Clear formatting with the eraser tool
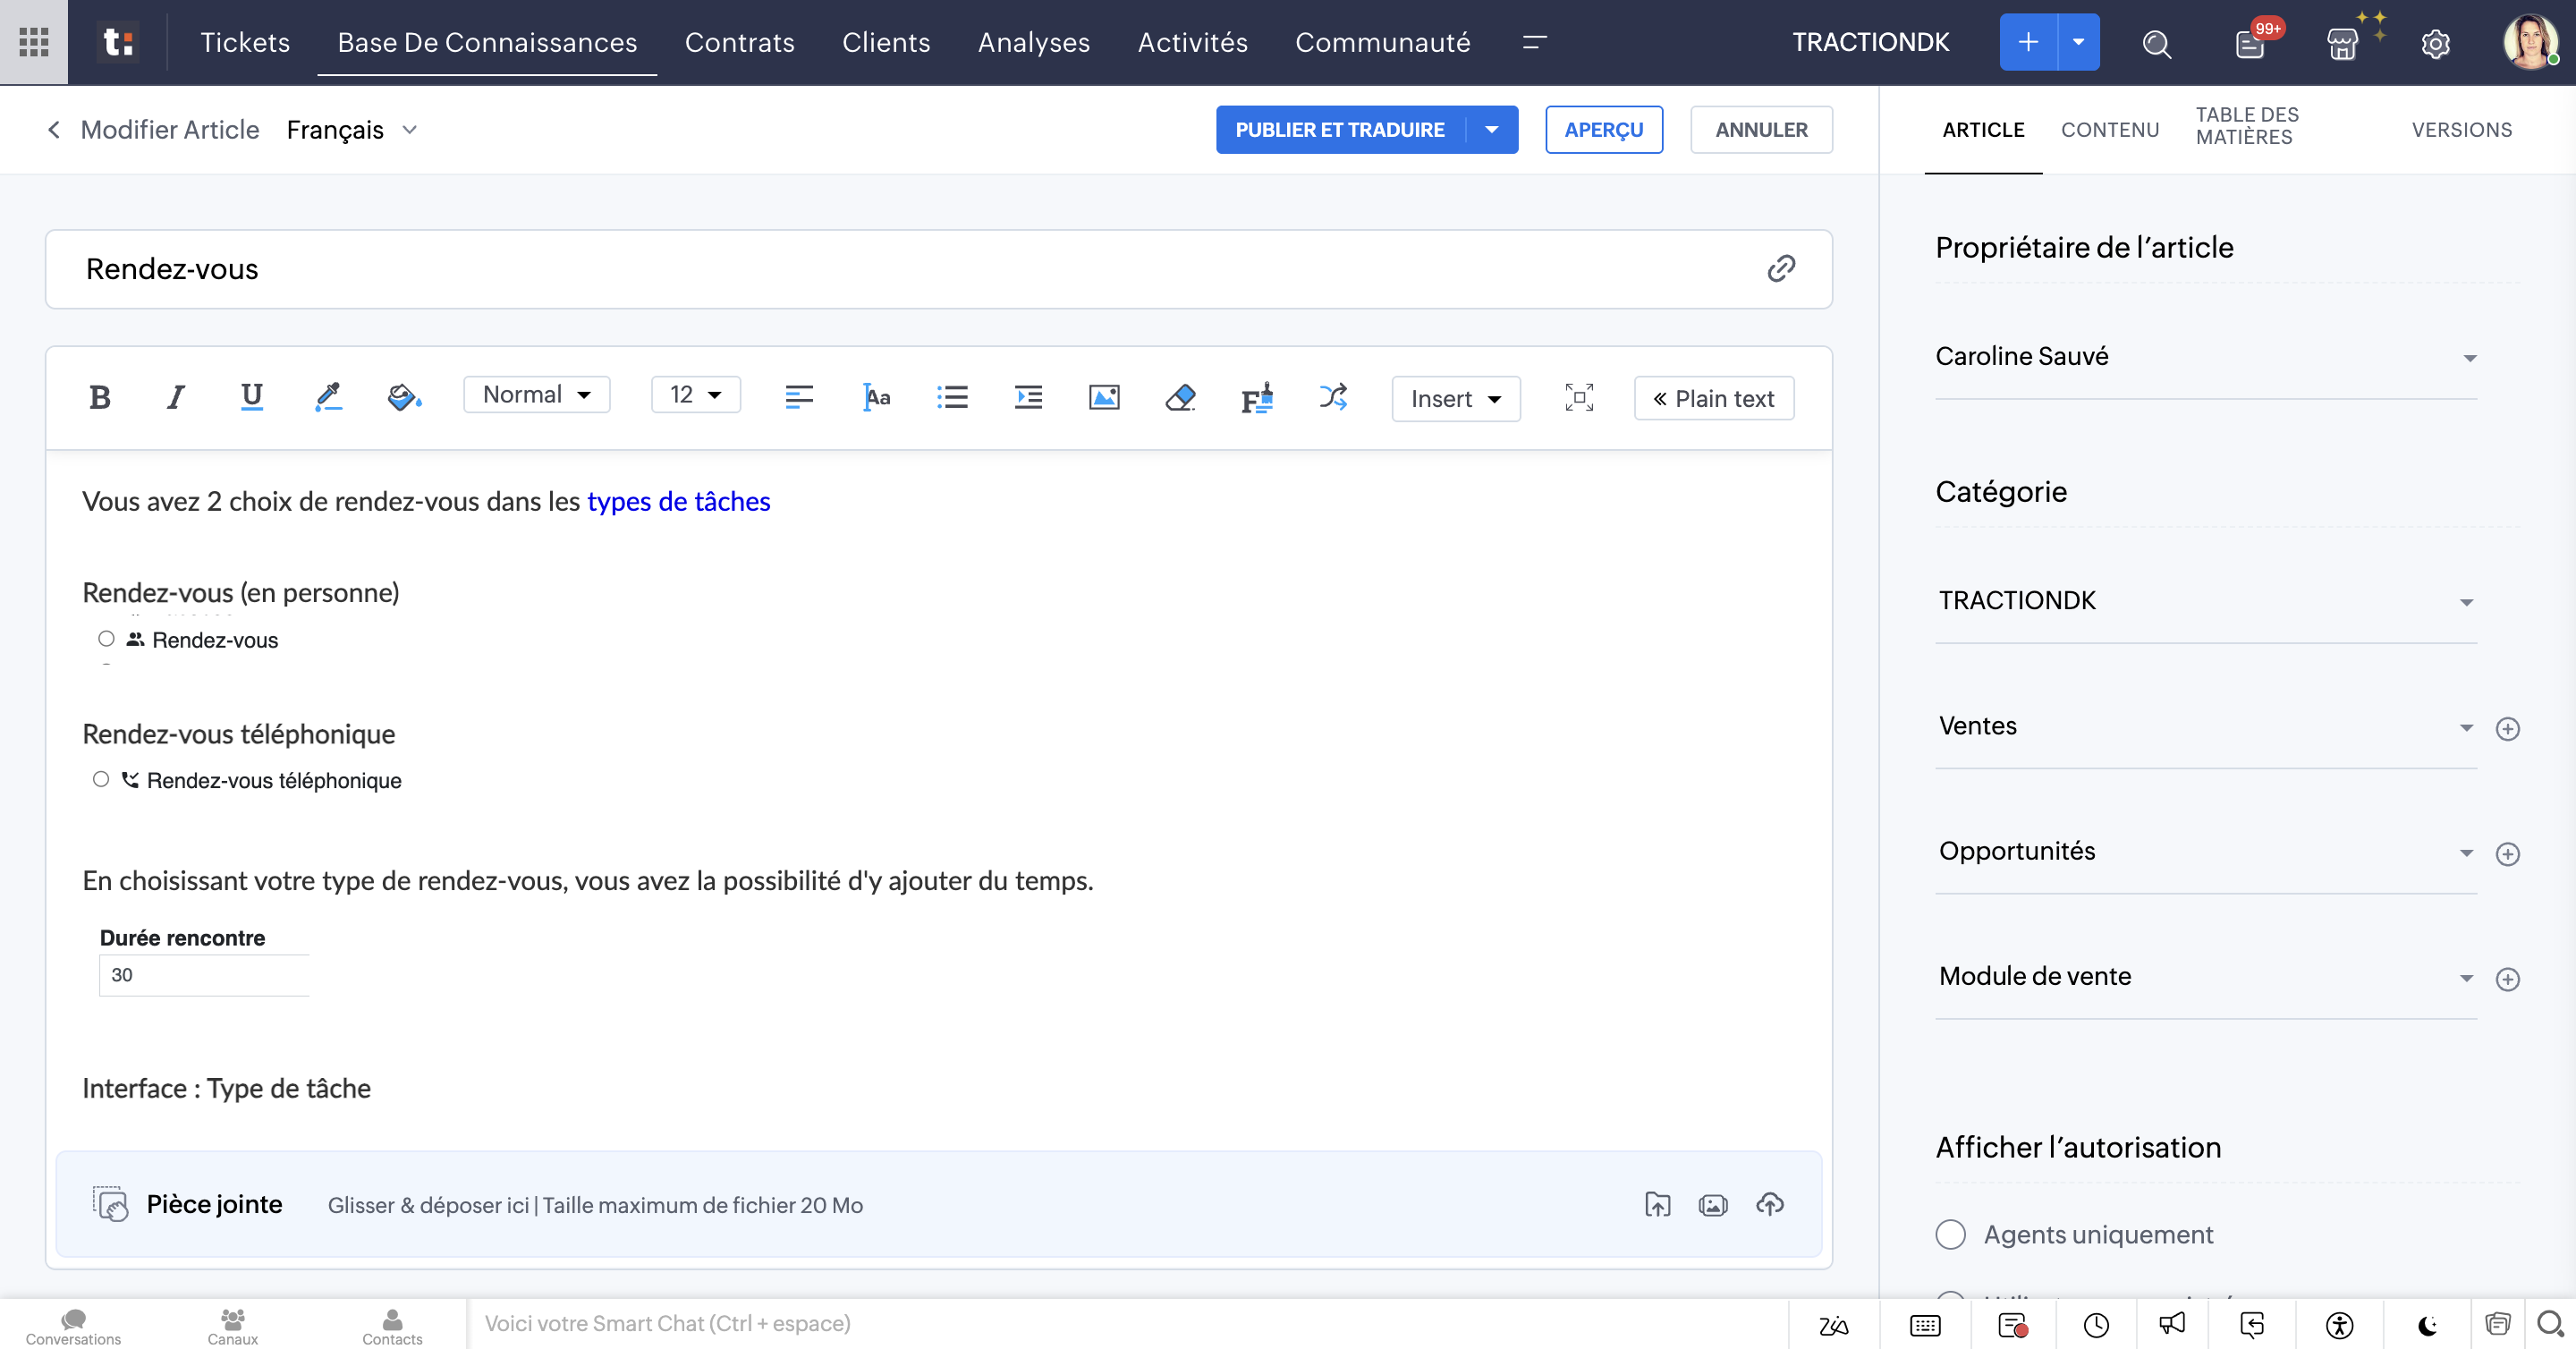 click(x=1180, y=398)
